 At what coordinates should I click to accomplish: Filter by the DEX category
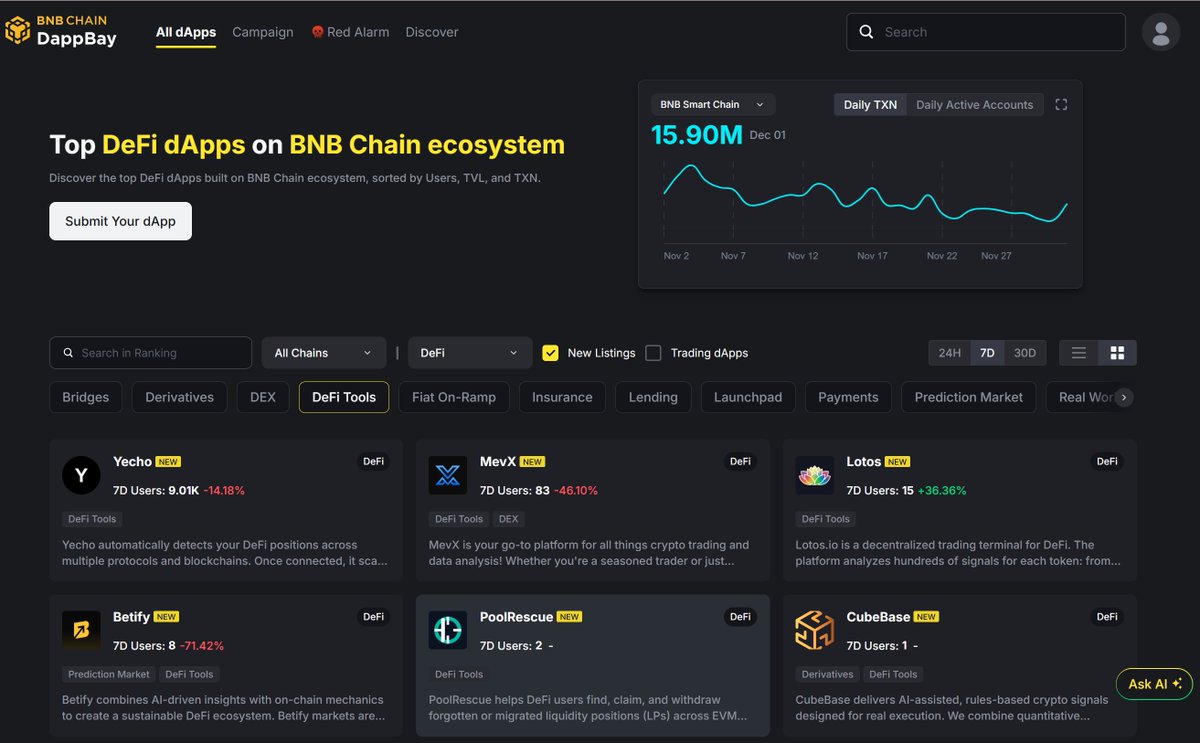(263, 397)
